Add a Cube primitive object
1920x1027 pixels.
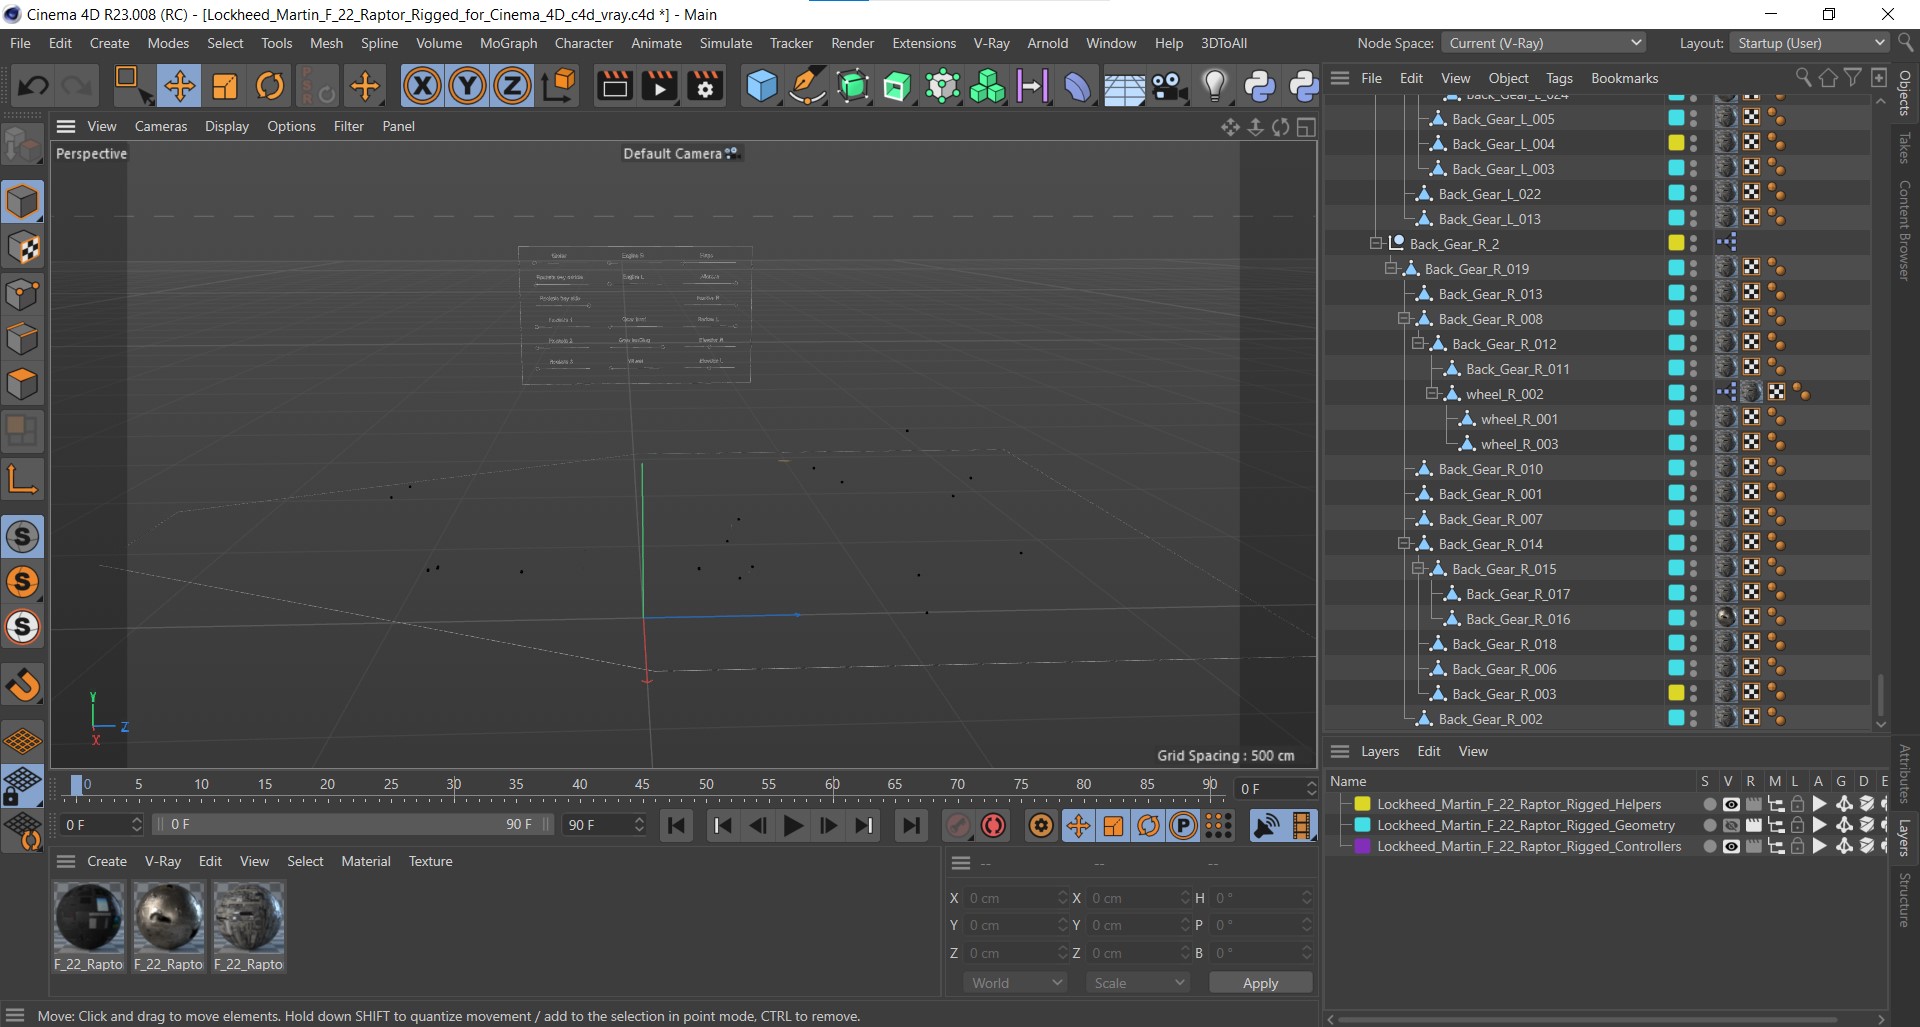coord(761,86)
